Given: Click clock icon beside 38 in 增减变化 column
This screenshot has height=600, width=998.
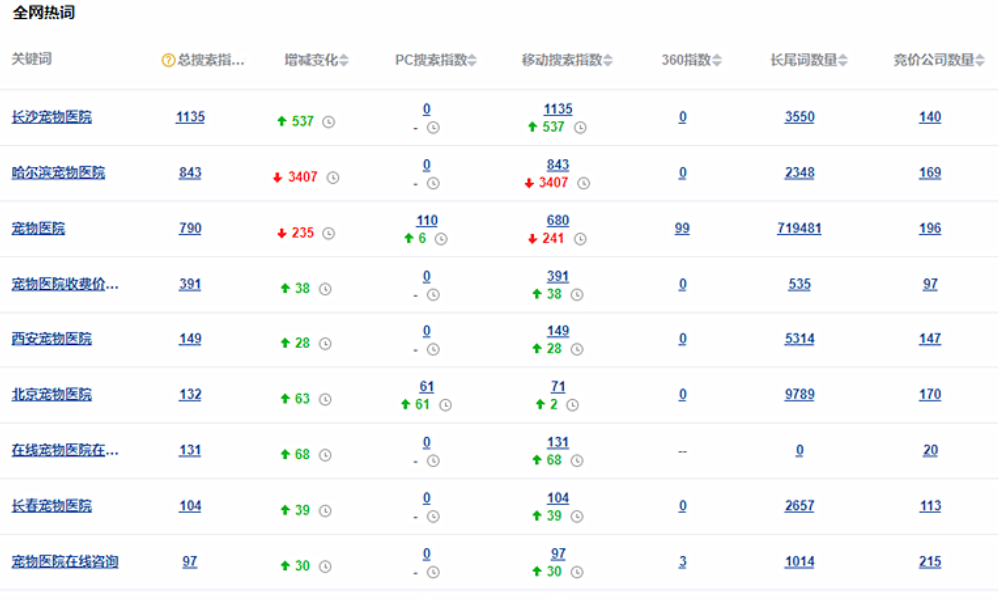Looking at the screenshot, I should [x=325, y=289].
